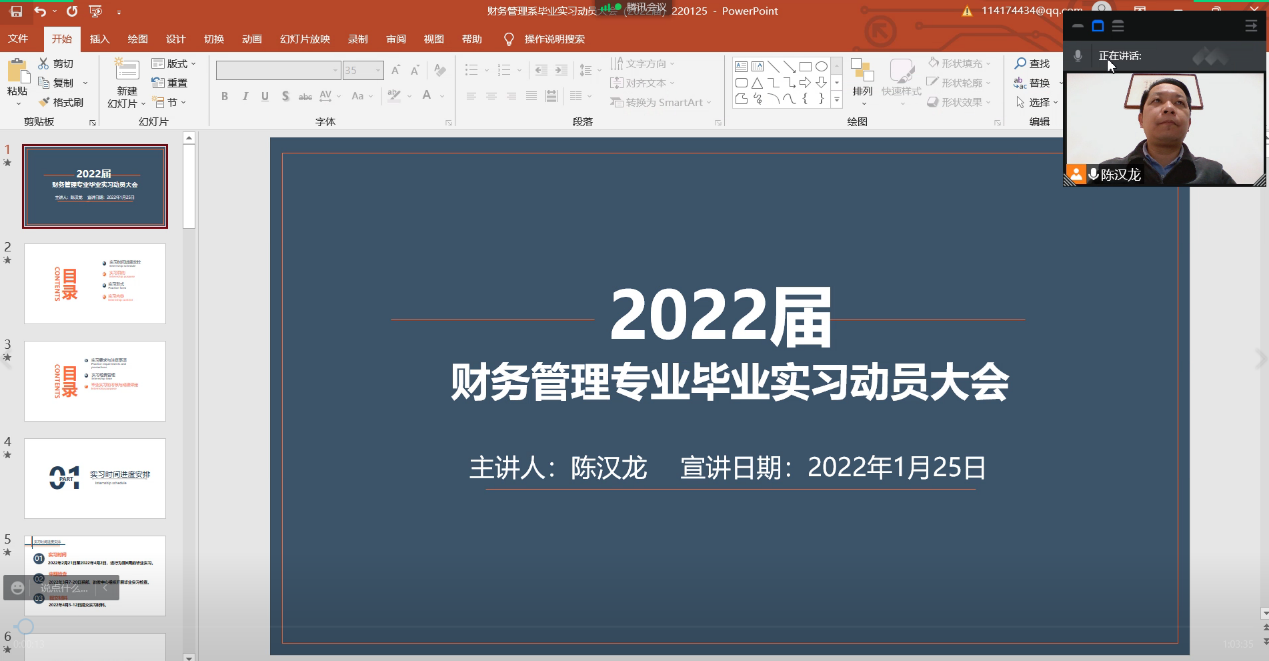This screenshot has height=661, width=1269.
Task: Choose the triangle shape in gallery
Action: [x=757, y=83]
